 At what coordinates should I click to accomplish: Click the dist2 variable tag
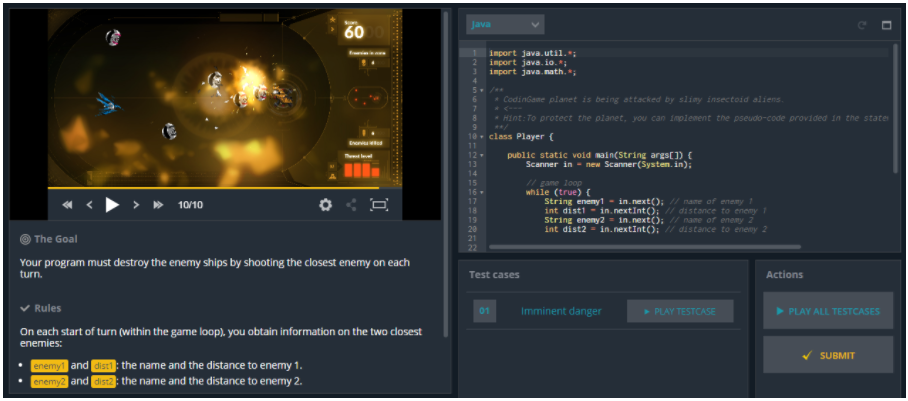click(104, 381)
